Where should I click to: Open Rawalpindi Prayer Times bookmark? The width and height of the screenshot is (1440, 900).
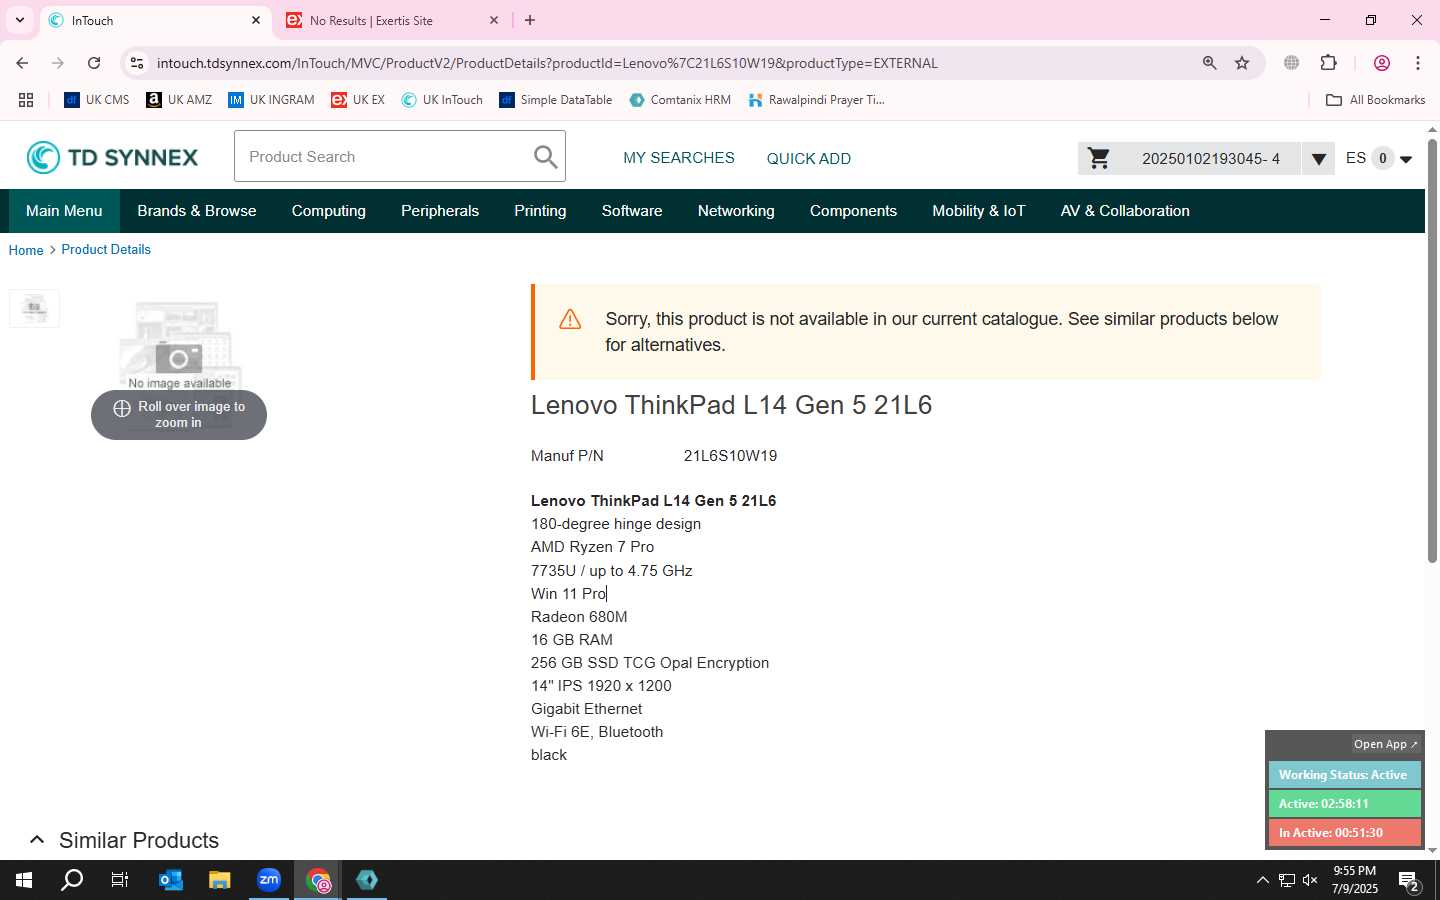click(x=816, y=100)
